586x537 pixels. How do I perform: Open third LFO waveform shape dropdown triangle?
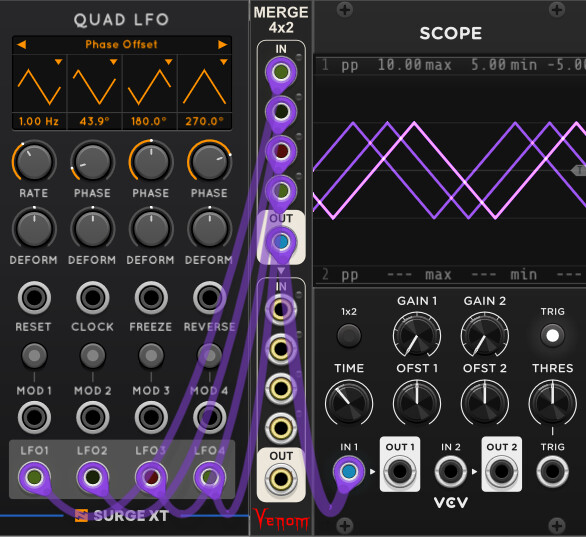[x=169, y=62]
